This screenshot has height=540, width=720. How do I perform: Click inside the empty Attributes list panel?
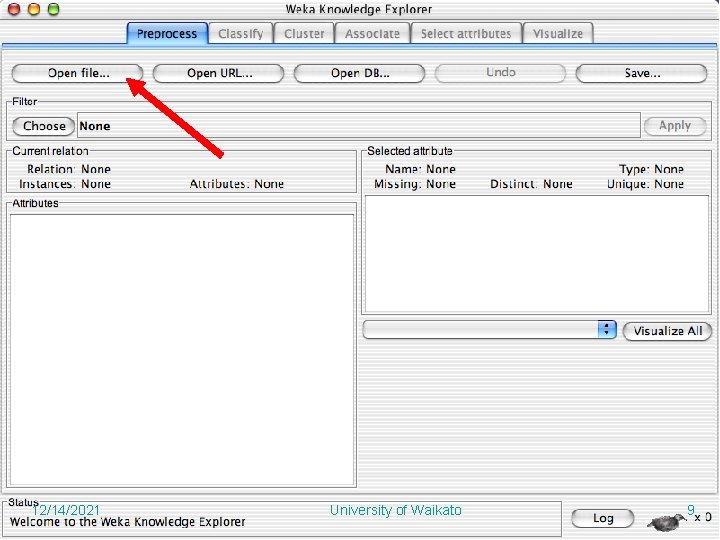[182, 350]
